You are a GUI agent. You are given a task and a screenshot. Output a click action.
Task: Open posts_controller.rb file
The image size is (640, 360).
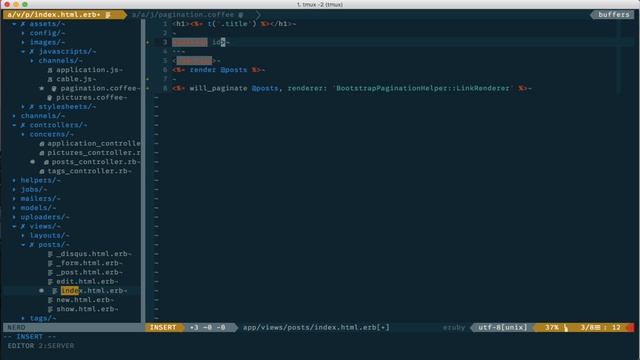[94, 162]
